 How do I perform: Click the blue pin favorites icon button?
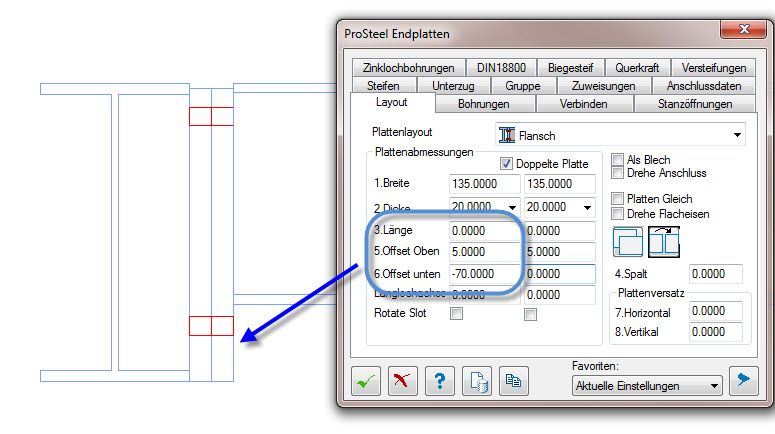(743, 381)
